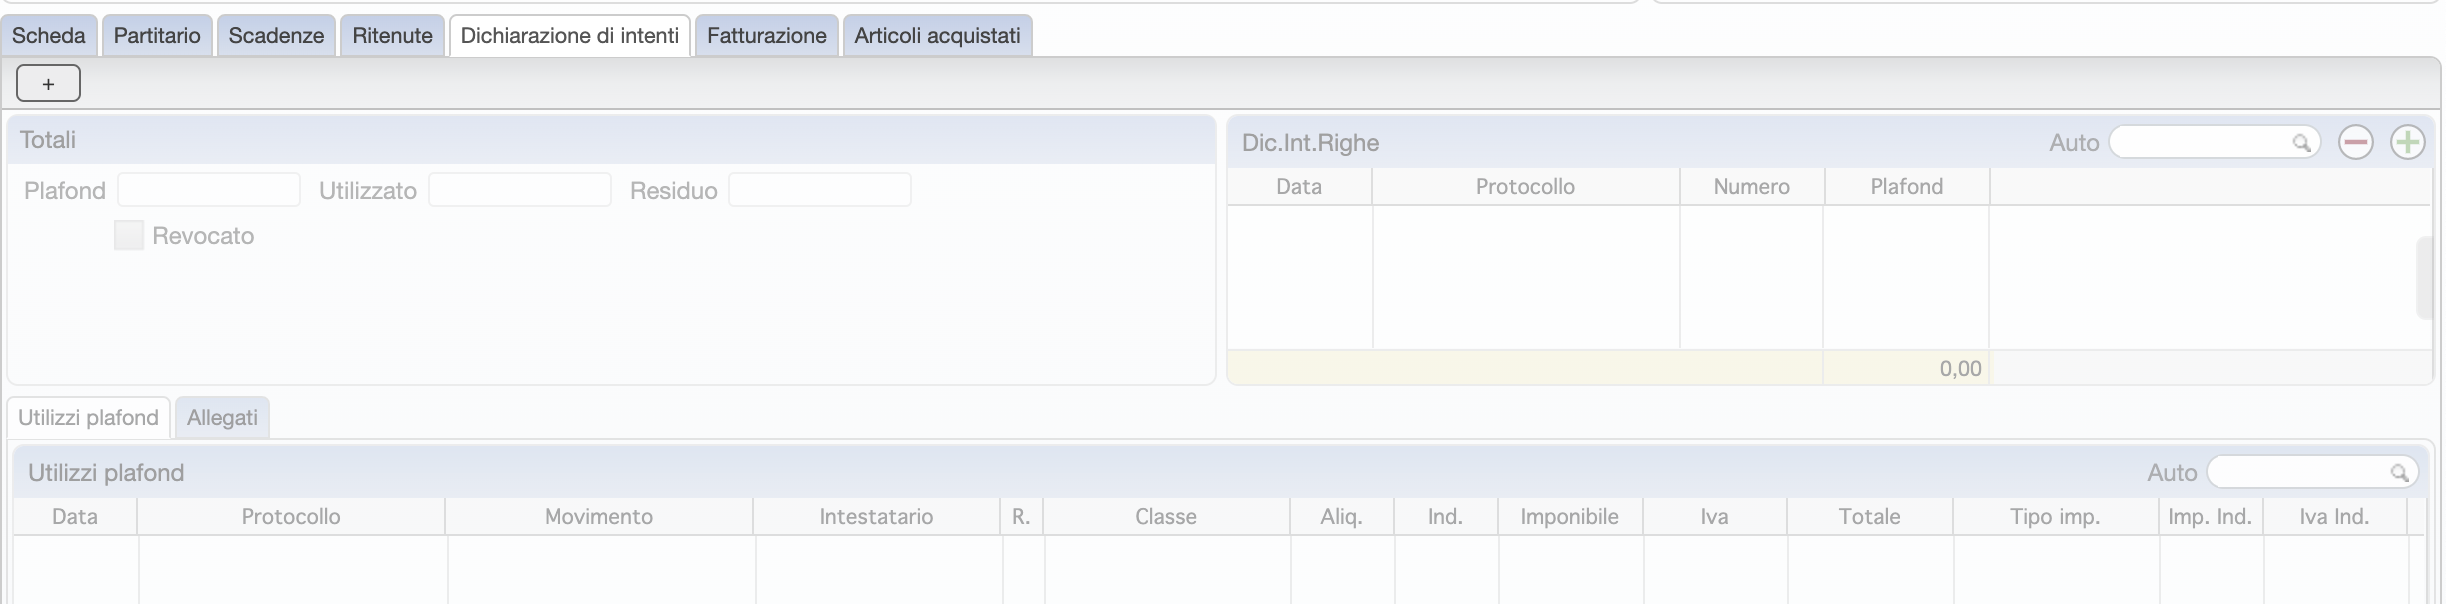The height and width of the screenshot is (604, 2446).
Task: Select the Utilizzi plafond sub-tab
Action: pos(88,418)
